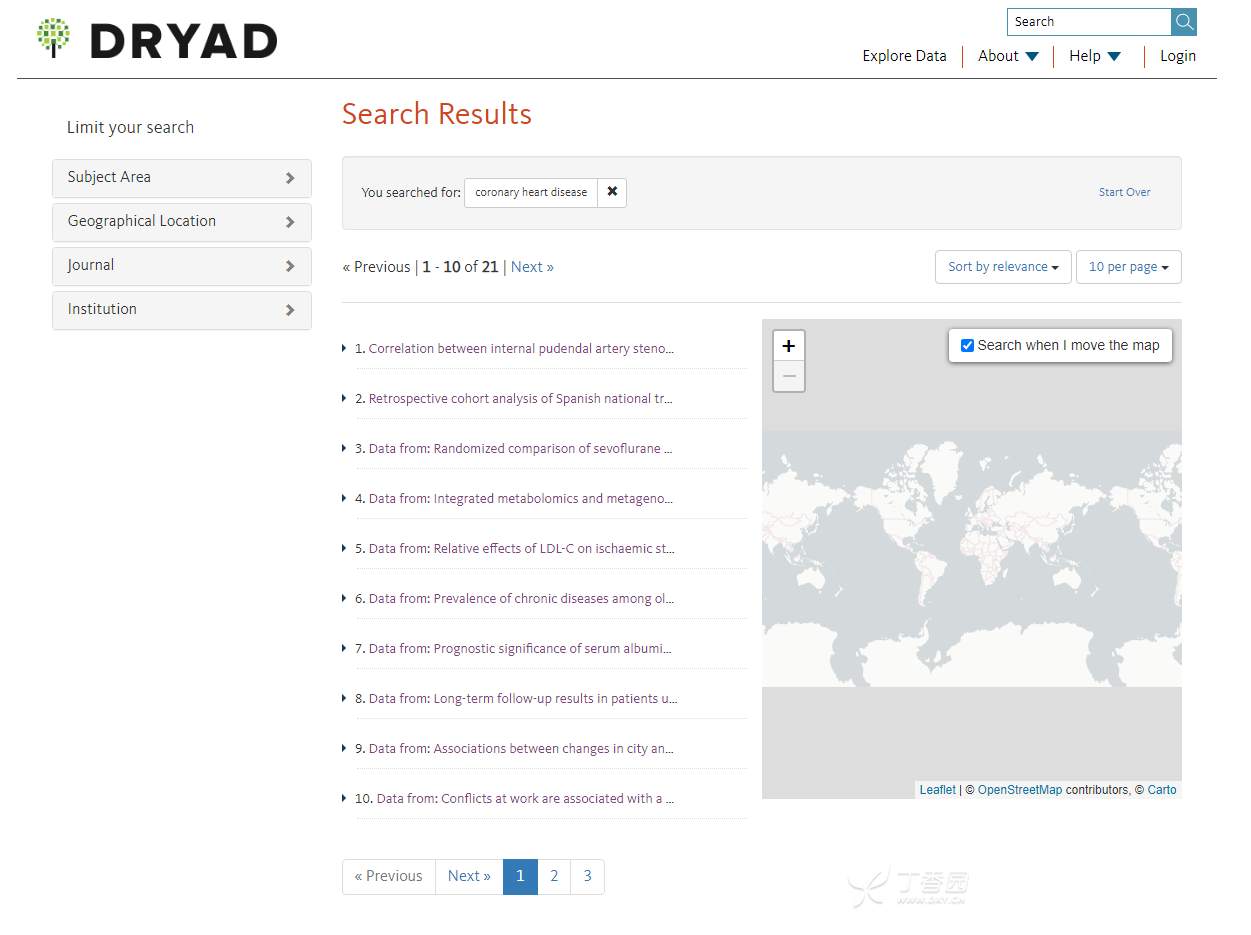Viewport: 1251px width, 935px height.
Task: Toggle Search when I move the map
Action: point(967,346)
